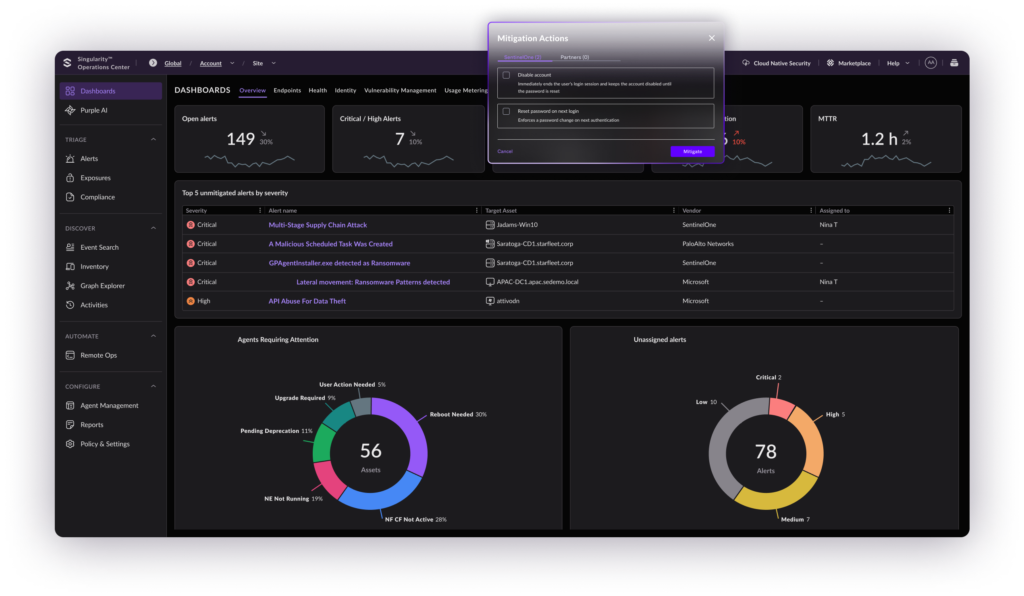The image size is (1024, 596).
Task: Switch to the Health dashboard tab
Action: pos(317,90)
